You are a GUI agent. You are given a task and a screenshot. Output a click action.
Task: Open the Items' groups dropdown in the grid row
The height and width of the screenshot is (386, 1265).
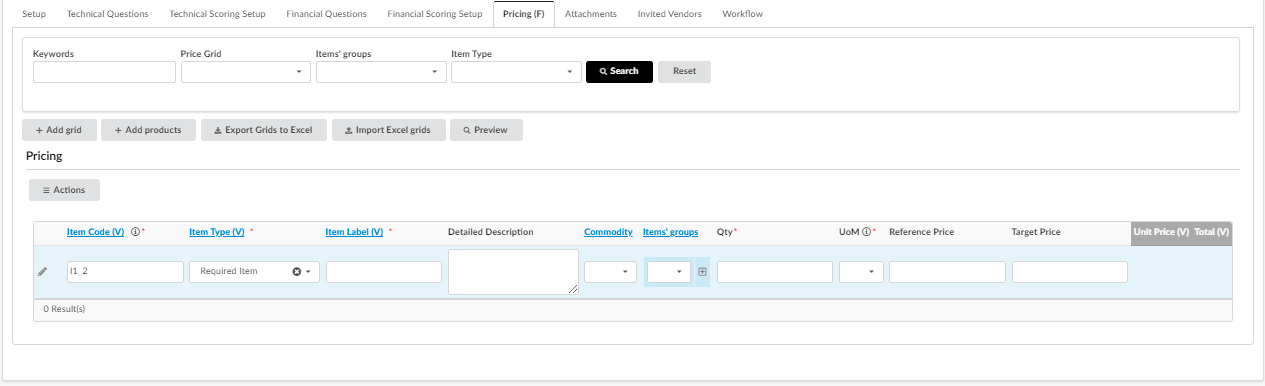coord(669,272)
